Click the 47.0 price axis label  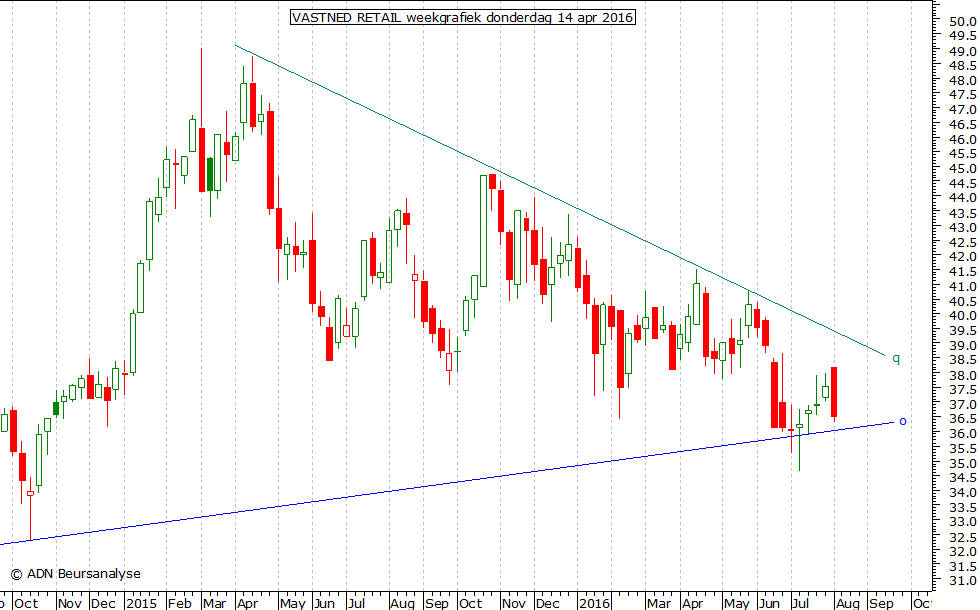click(963, 110)
